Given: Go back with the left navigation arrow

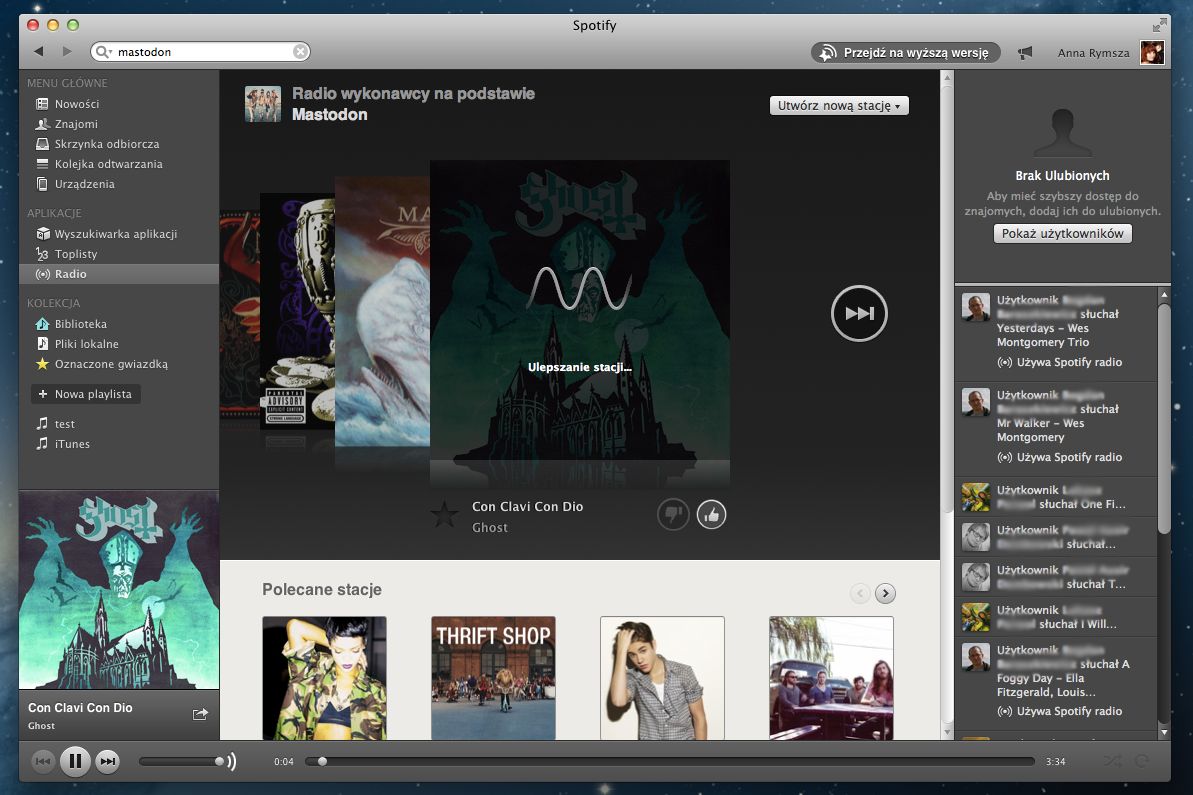Looking at the screenshot, I should tap(39, 52).
